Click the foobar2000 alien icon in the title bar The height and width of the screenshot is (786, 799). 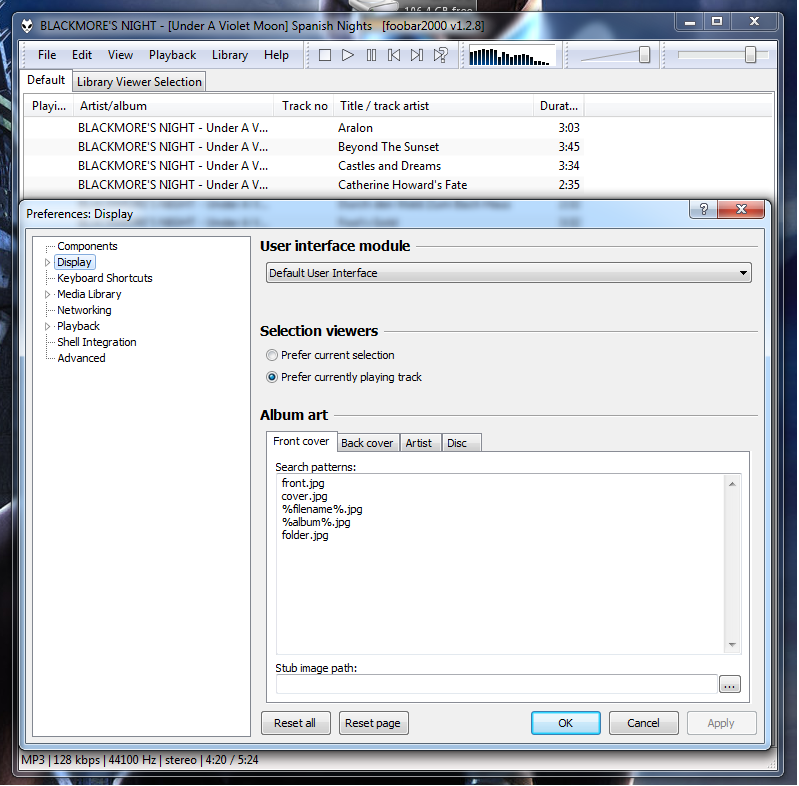tap(28, 25)
